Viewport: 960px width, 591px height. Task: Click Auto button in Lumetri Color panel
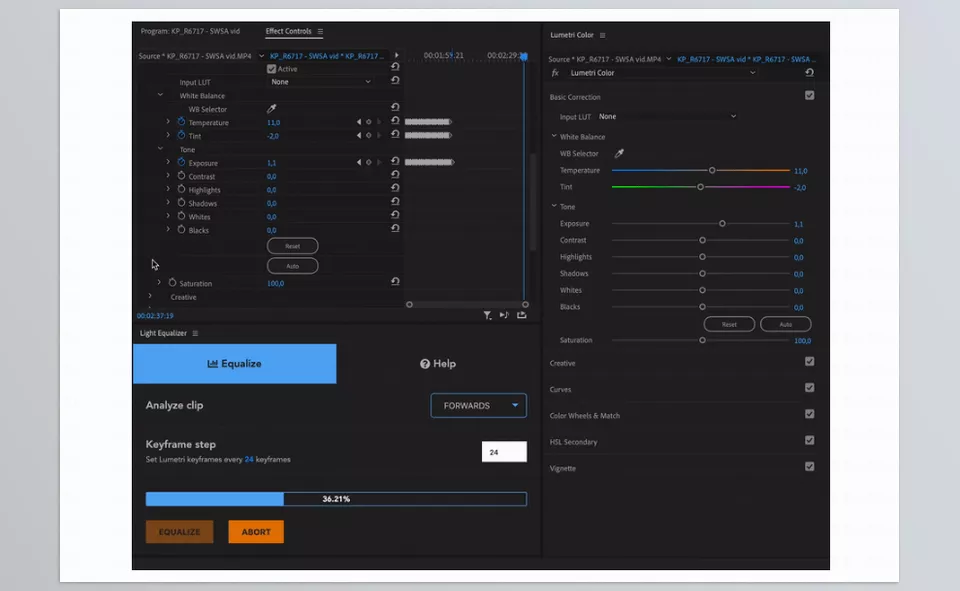click(786, 324)
